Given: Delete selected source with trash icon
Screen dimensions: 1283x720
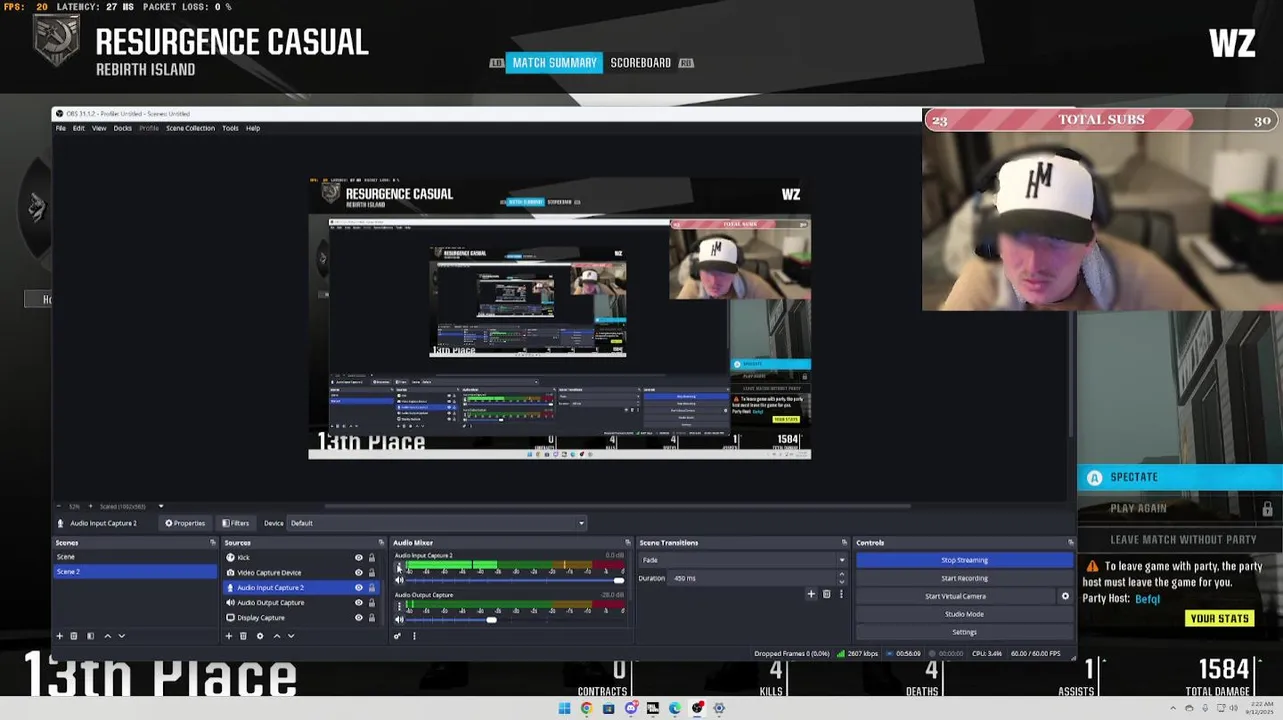Looking at the screenshot, I should coord(243,636).
